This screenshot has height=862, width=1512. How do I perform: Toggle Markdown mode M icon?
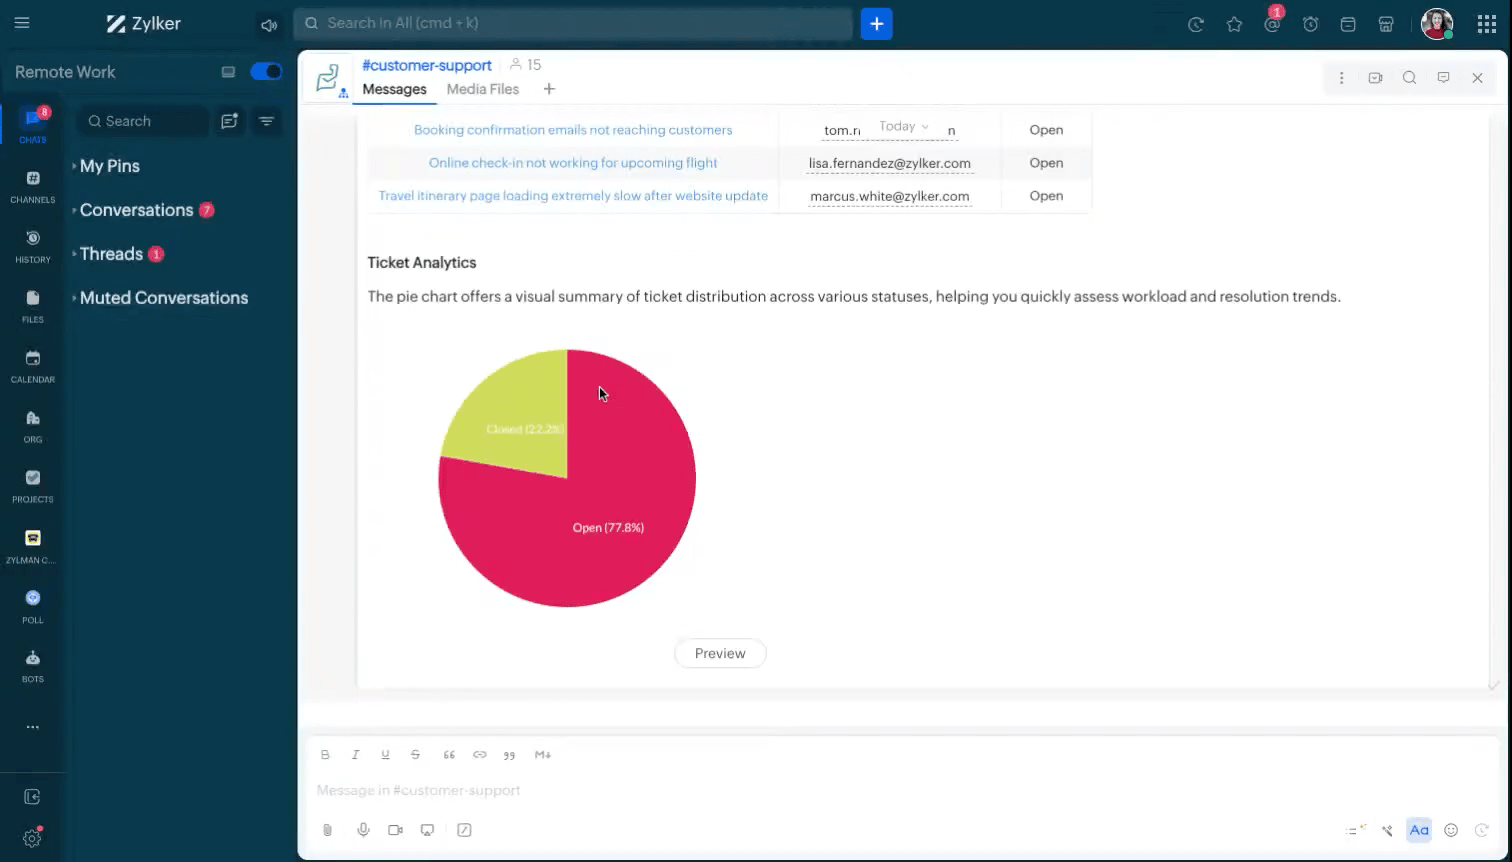tap(543, 755)
